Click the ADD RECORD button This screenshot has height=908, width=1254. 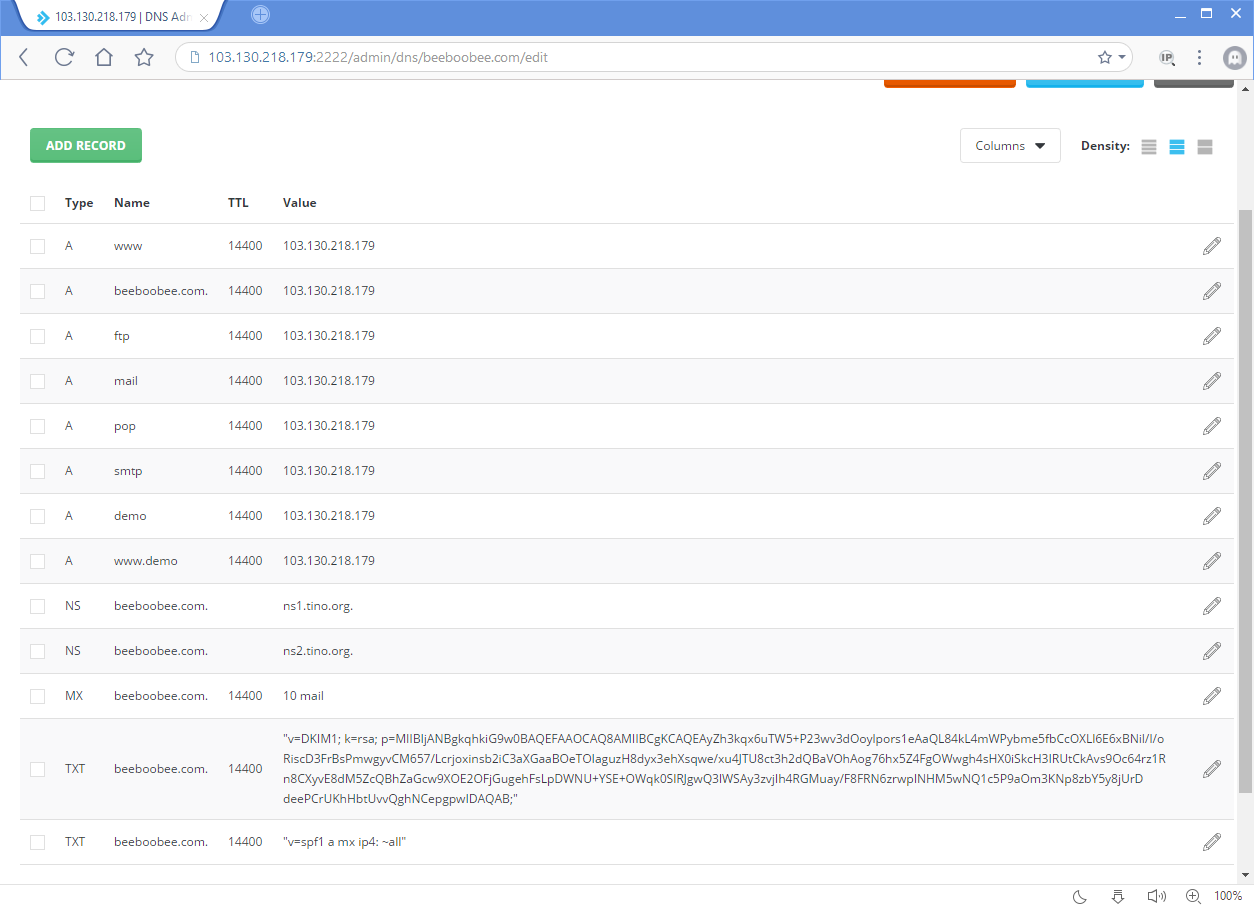[x=86, y=146]
